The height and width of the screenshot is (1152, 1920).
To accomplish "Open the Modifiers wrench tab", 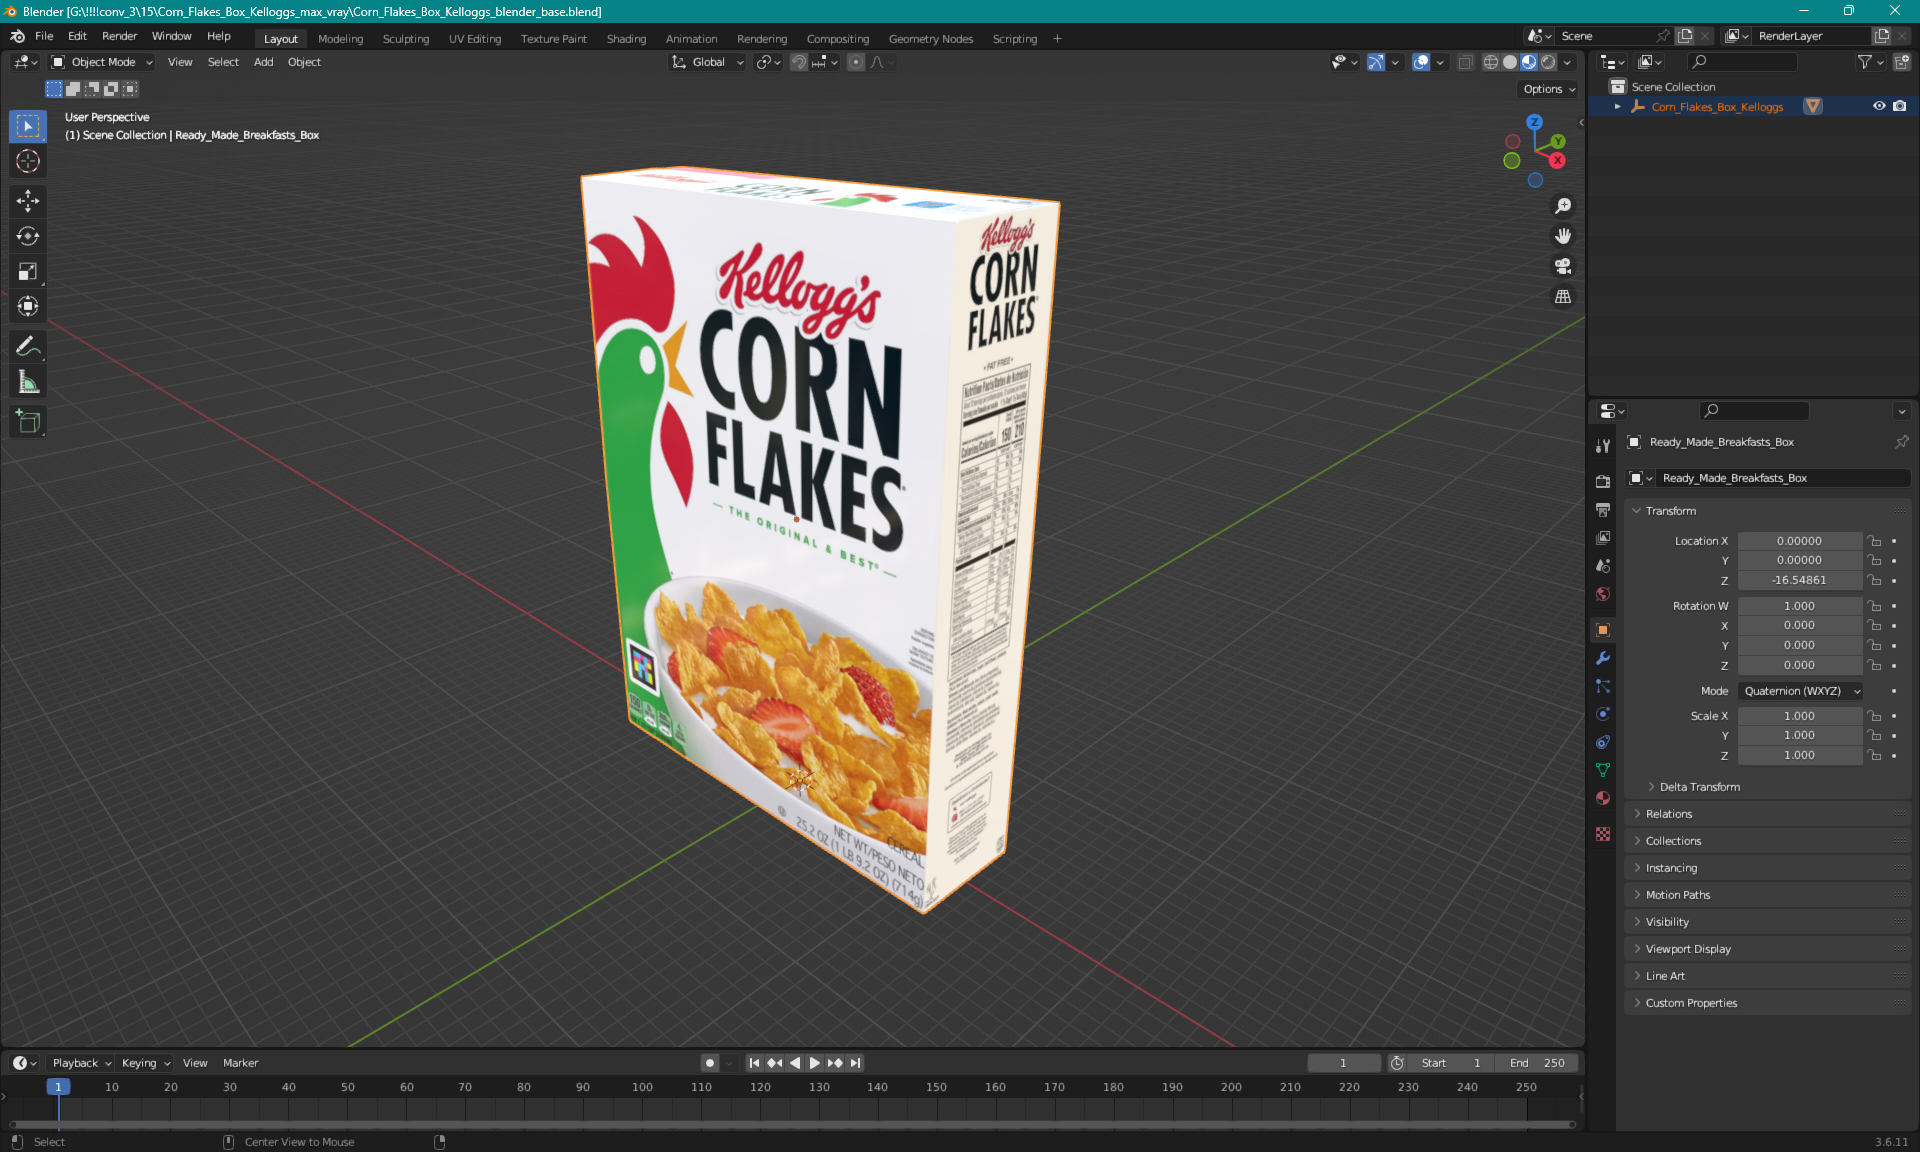I will pos(1603,658).
